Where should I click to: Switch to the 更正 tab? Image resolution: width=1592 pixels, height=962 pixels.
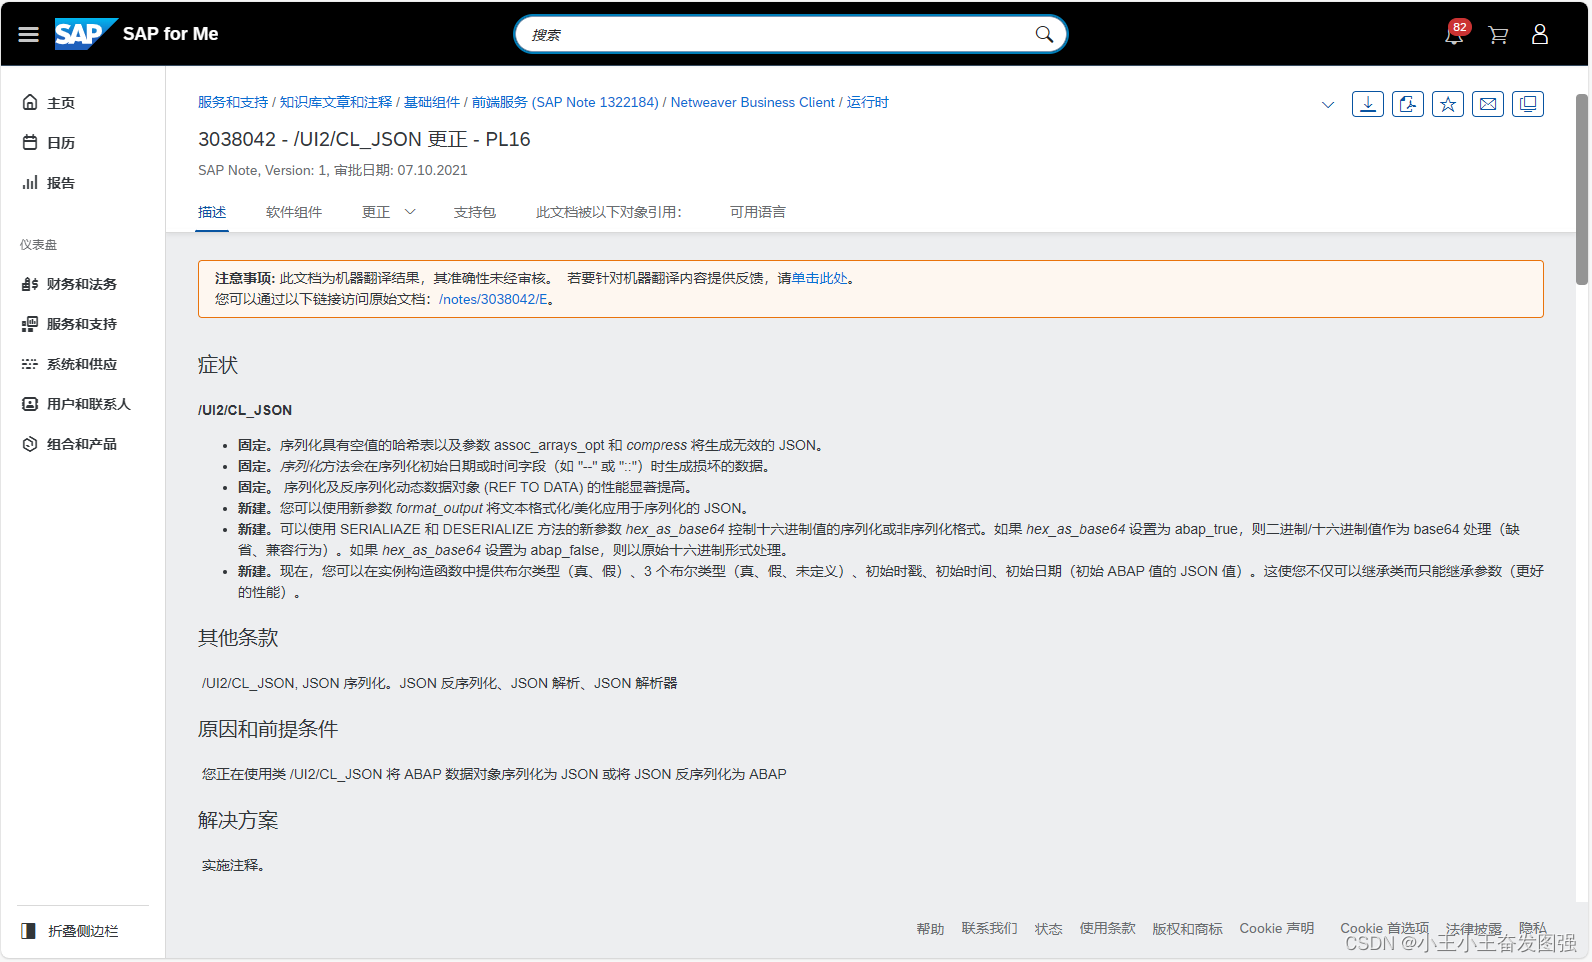[376, 212]
